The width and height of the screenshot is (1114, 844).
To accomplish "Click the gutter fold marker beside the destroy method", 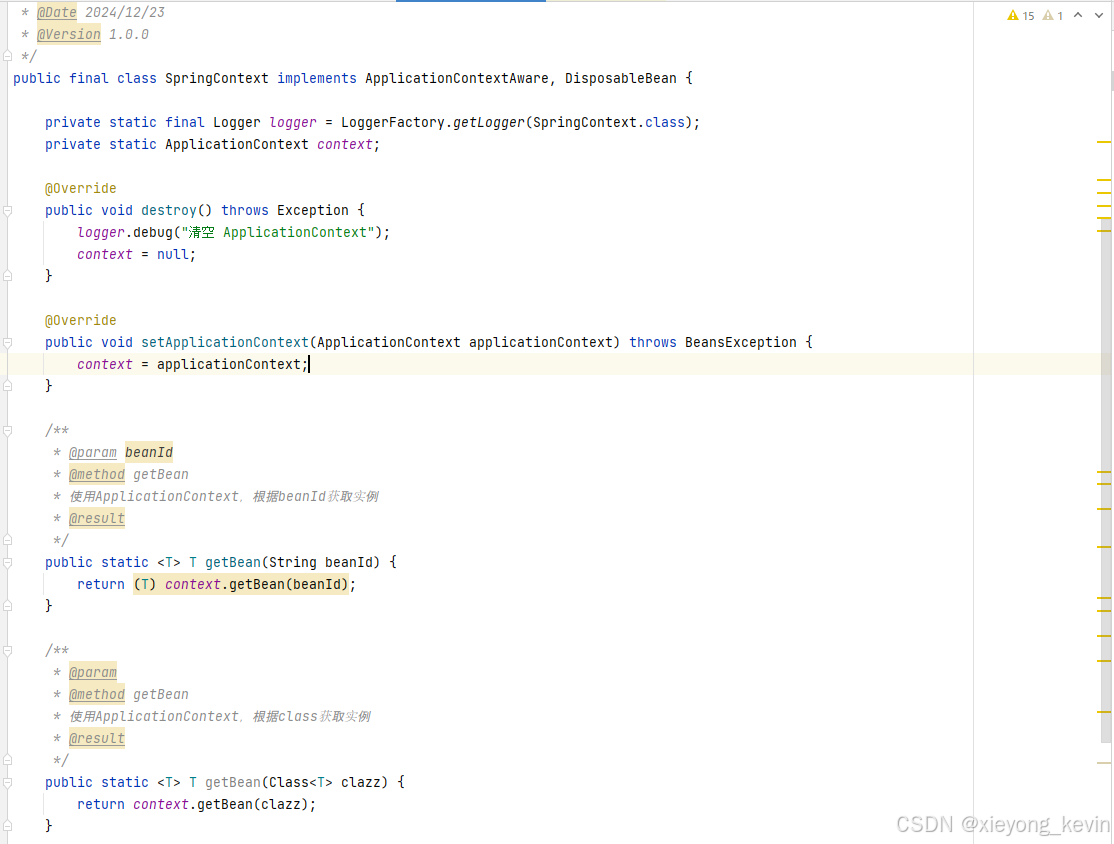I will click(x=8, y=210).
